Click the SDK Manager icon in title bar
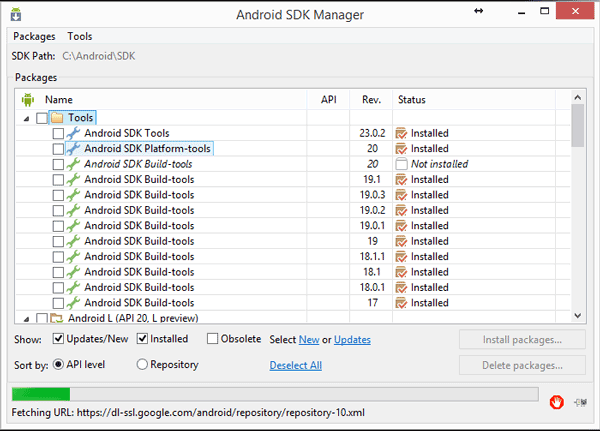600x431 pixels. [x=16, y=14]
